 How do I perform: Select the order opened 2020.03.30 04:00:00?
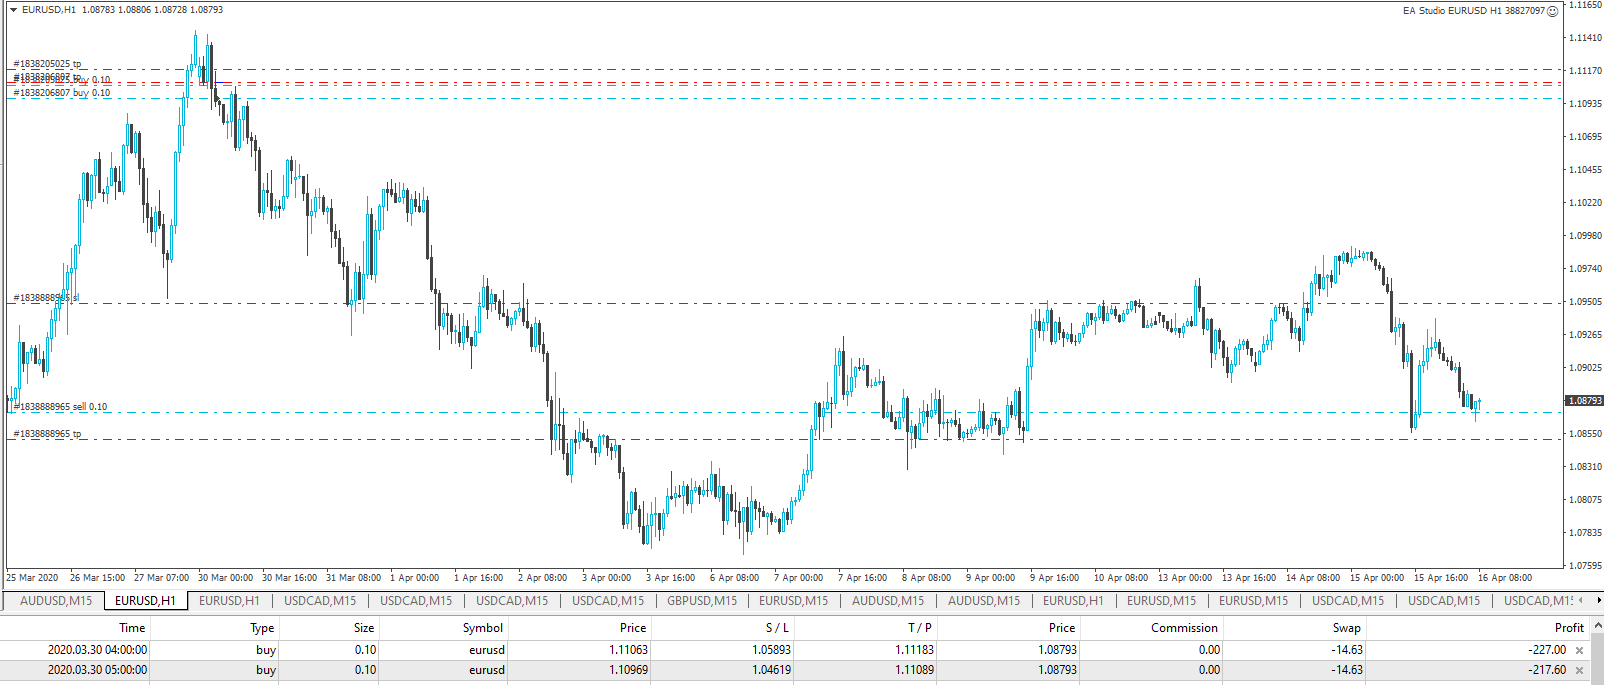coord(98,650)
